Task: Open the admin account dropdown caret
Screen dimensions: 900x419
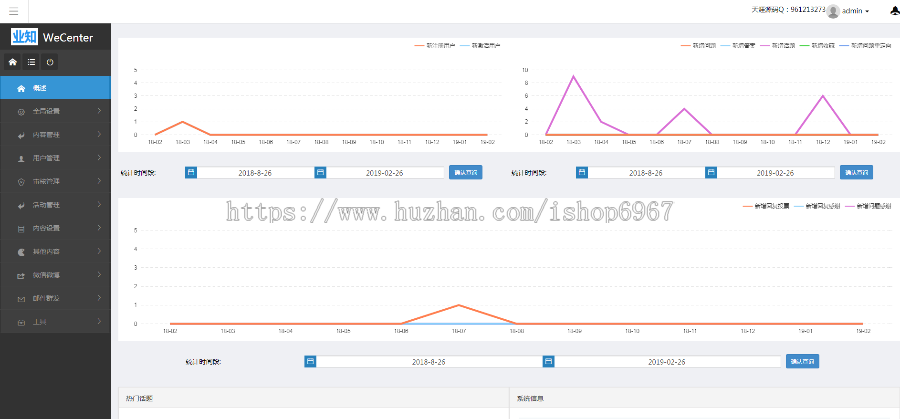Action: click(x=867, y=11)
